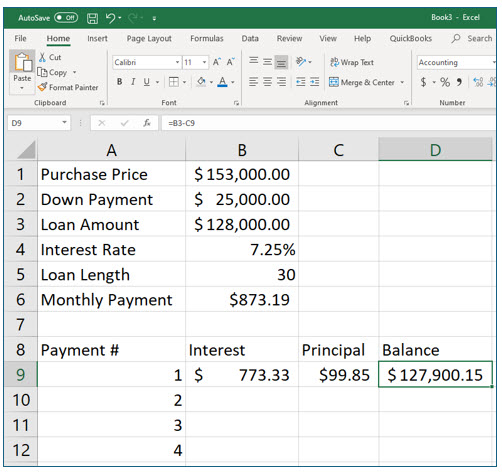Click Merge & Center button
Viewport: 502px width, 472px height.
362,82
